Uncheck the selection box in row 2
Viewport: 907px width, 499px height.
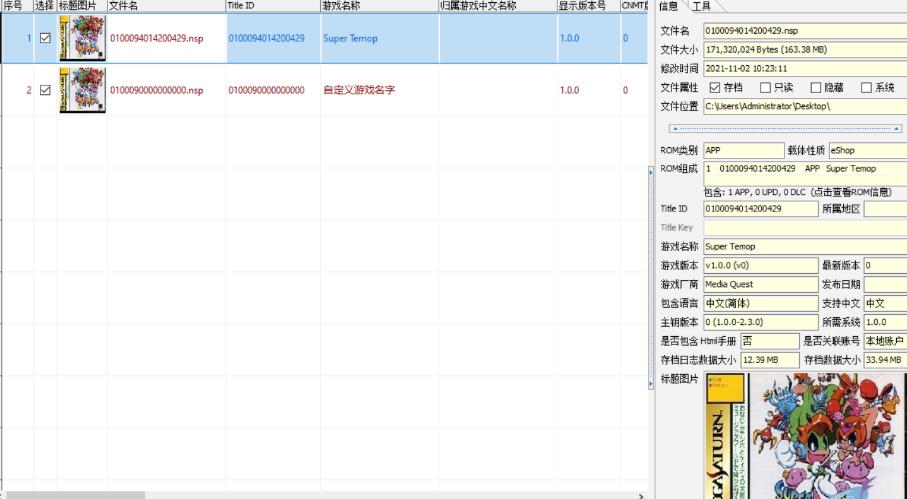click(x=45, y=90)
